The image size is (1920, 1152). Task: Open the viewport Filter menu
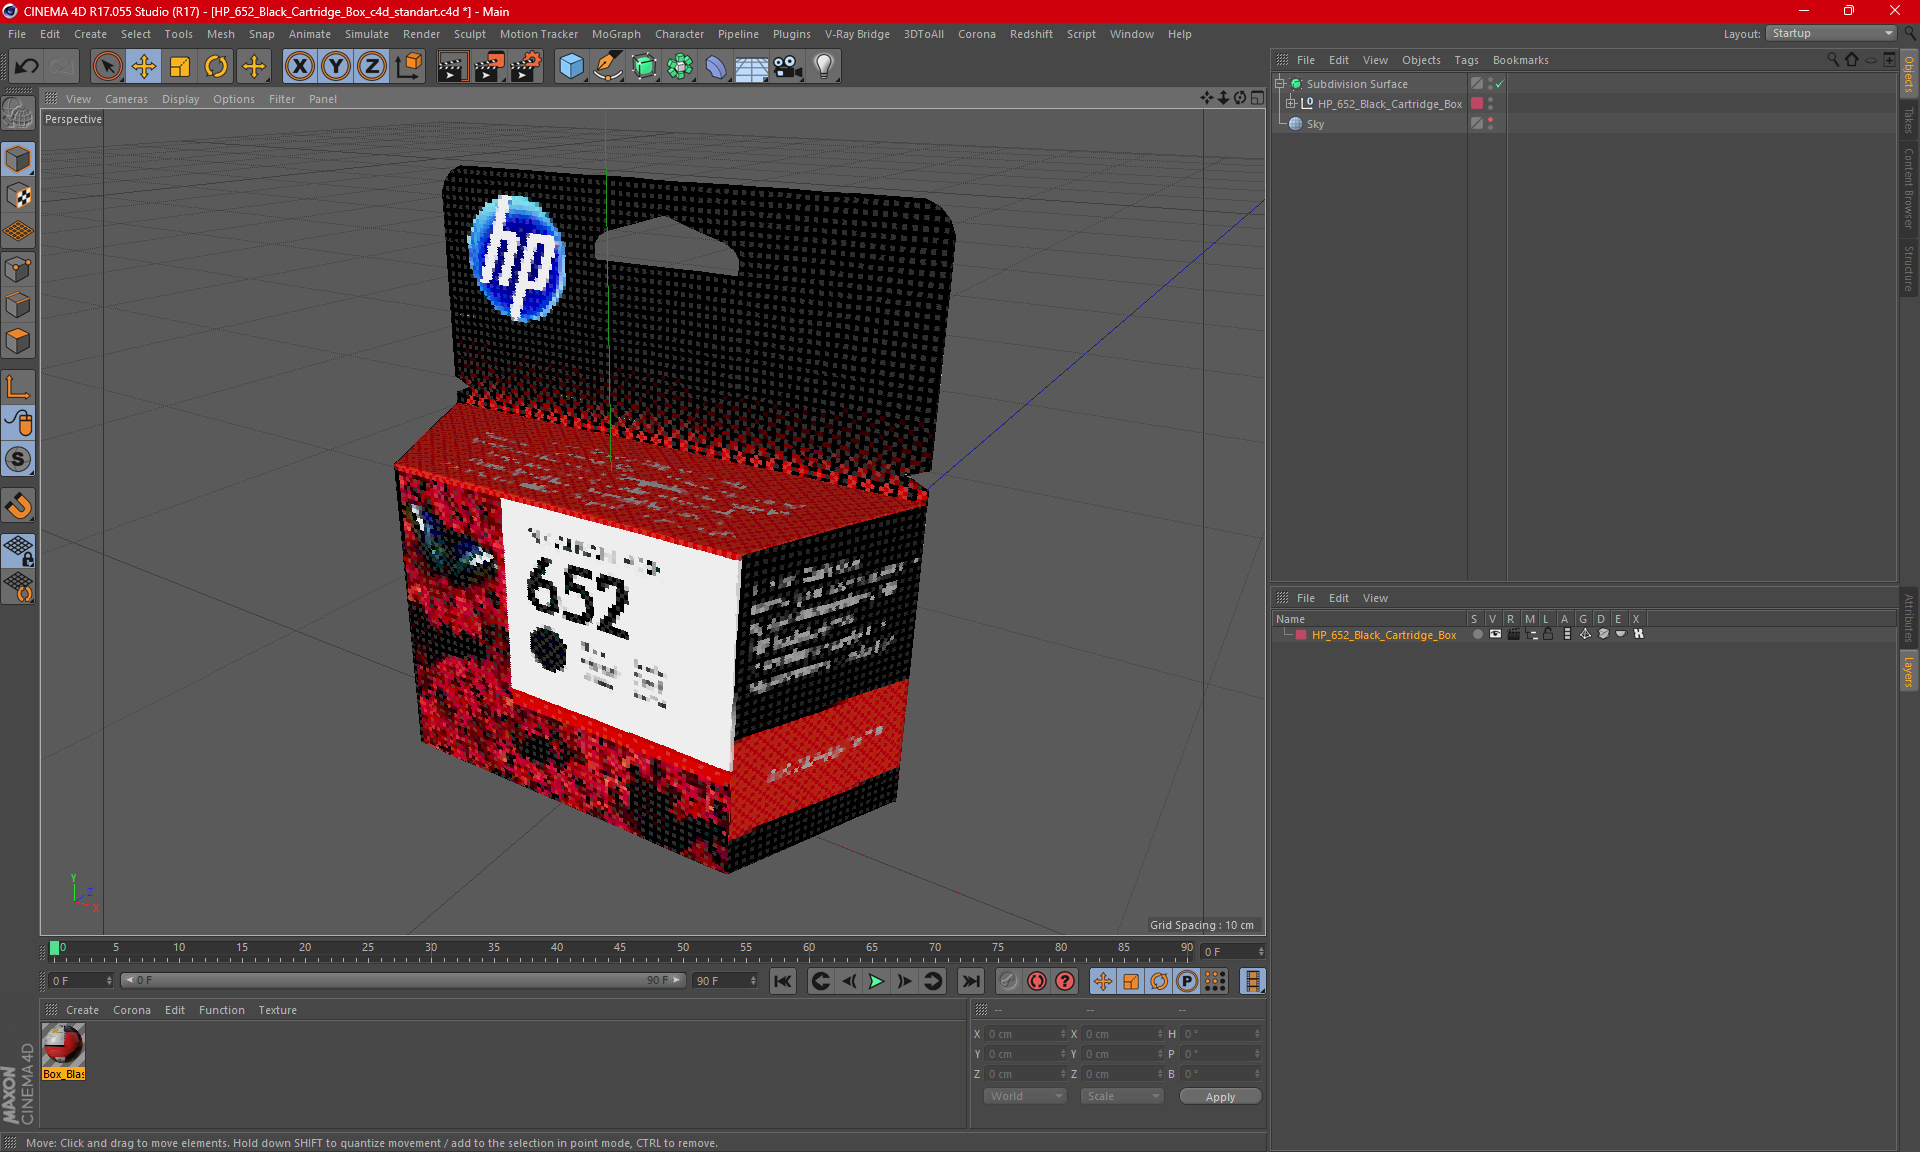282,99
